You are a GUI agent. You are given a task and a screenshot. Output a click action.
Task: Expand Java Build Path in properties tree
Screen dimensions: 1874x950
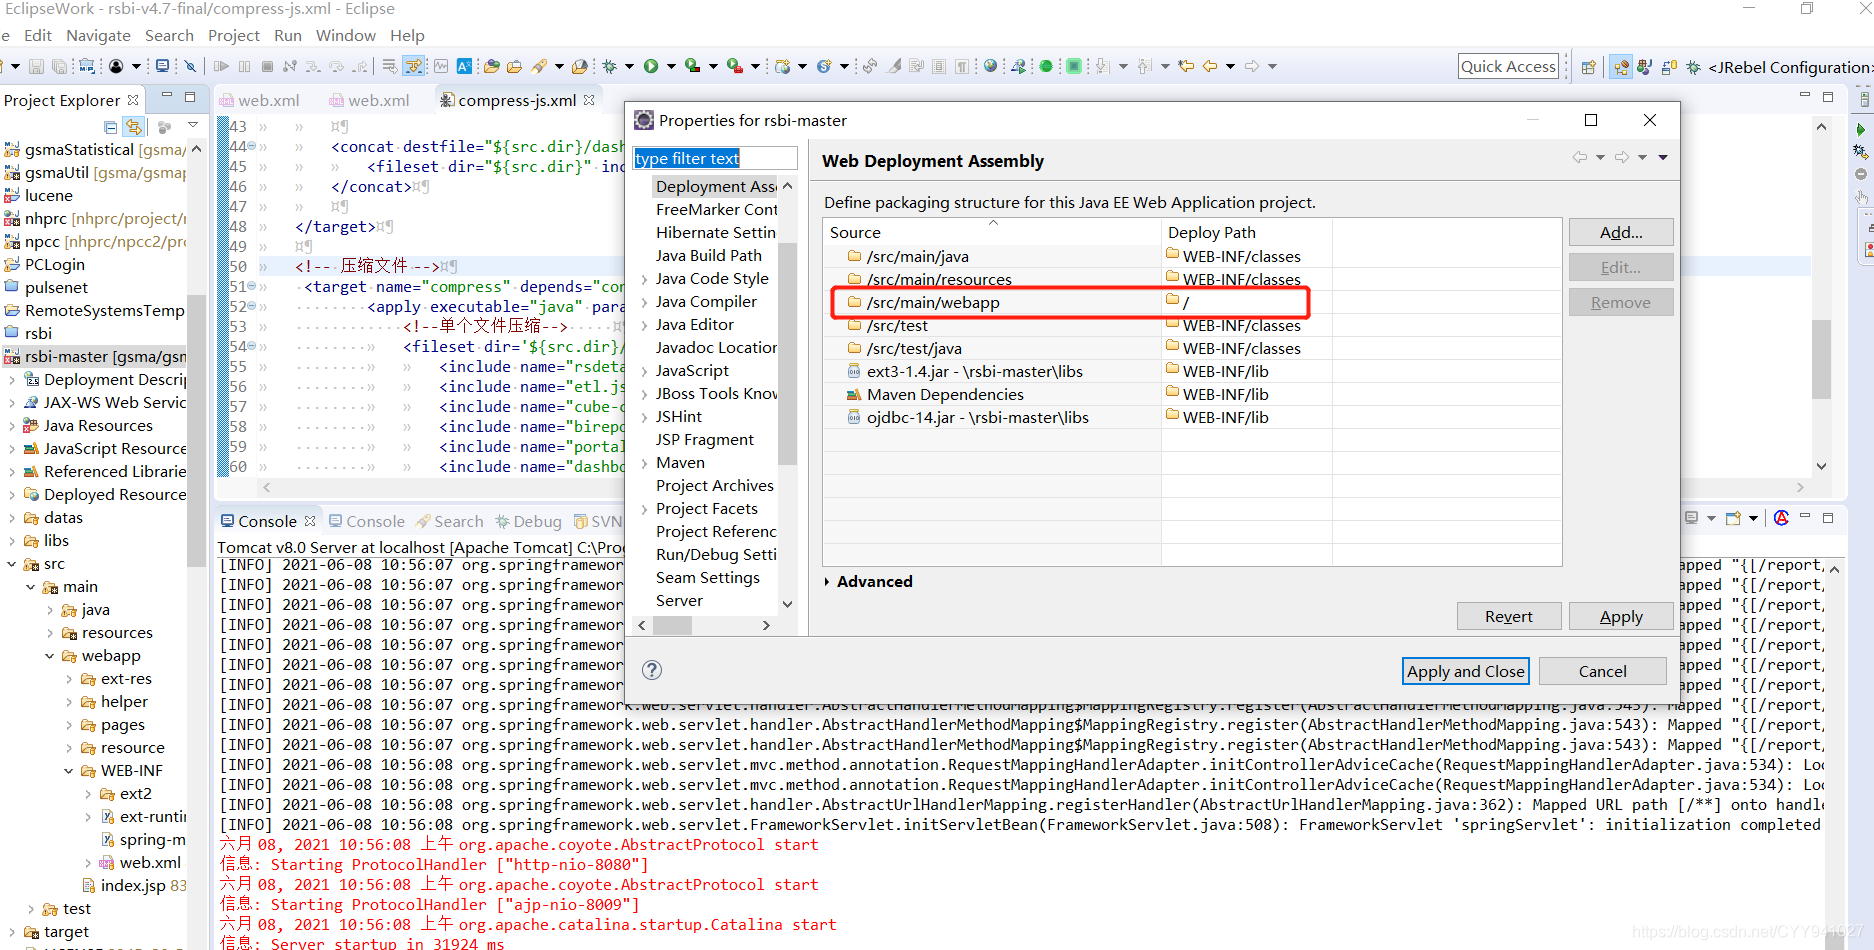[709, 255]
